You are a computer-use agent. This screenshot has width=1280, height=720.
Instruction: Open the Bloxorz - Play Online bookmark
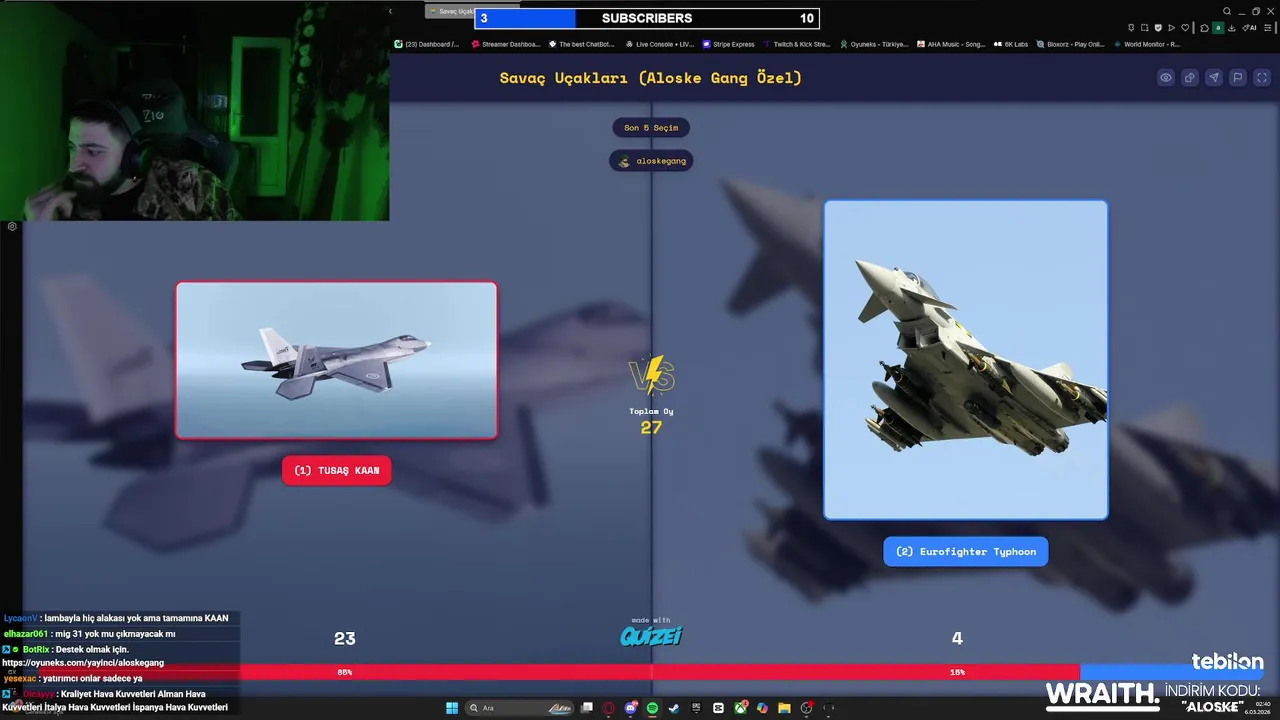point(1071,44)
